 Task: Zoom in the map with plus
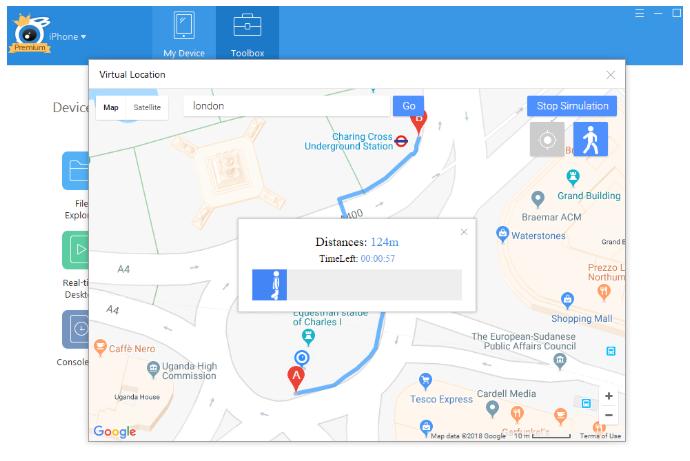pos(609,396)
